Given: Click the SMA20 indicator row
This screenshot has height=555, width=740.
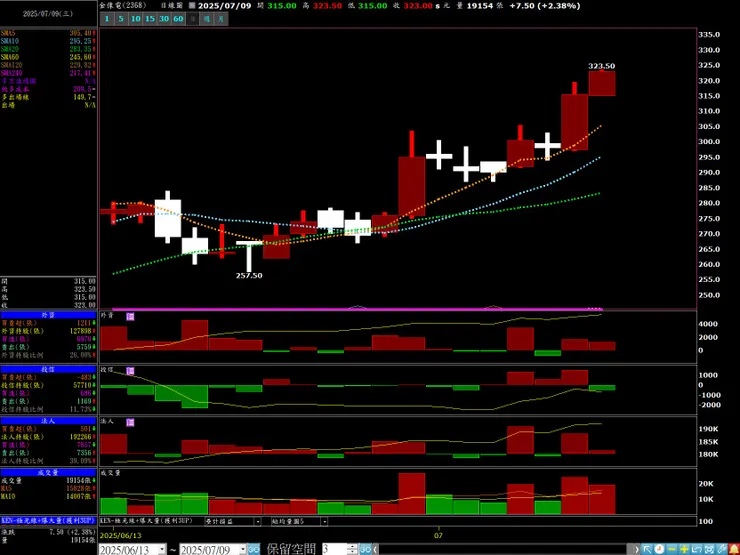Looking at the screenshot, I should pos(48,49).
